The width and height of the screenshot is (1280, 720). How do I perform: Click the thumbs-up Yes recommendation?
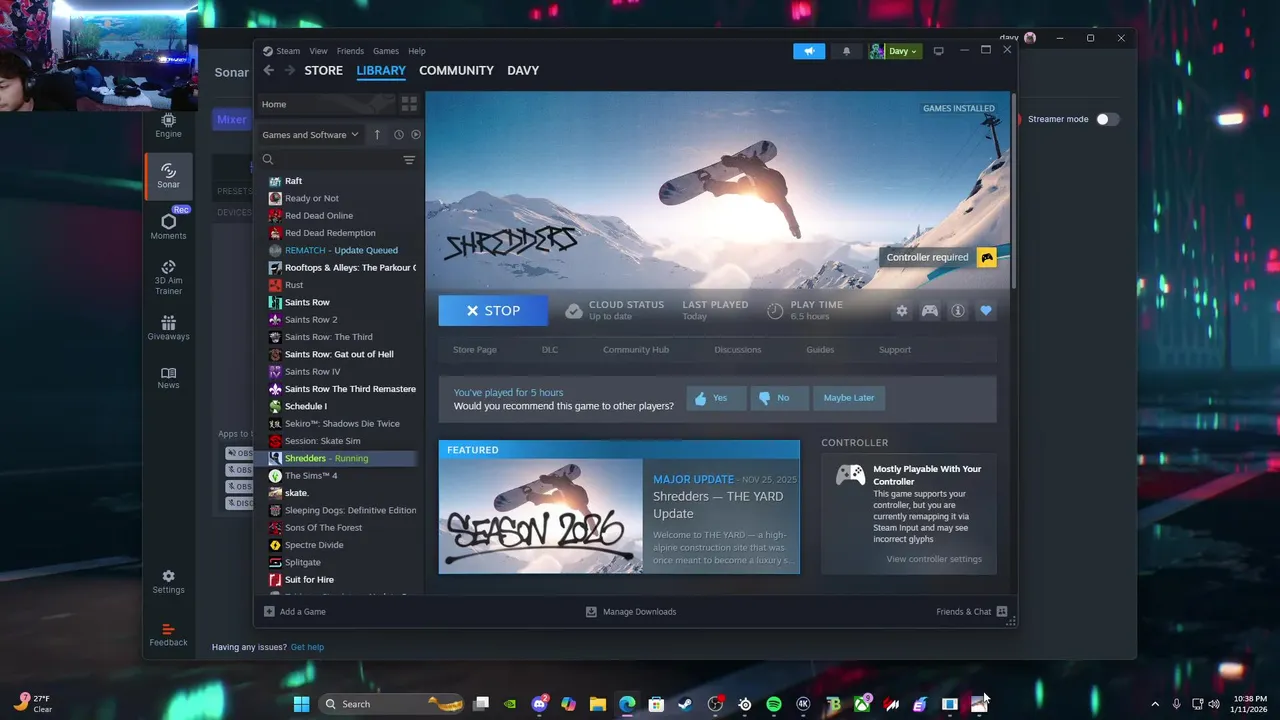click(716, 398)
